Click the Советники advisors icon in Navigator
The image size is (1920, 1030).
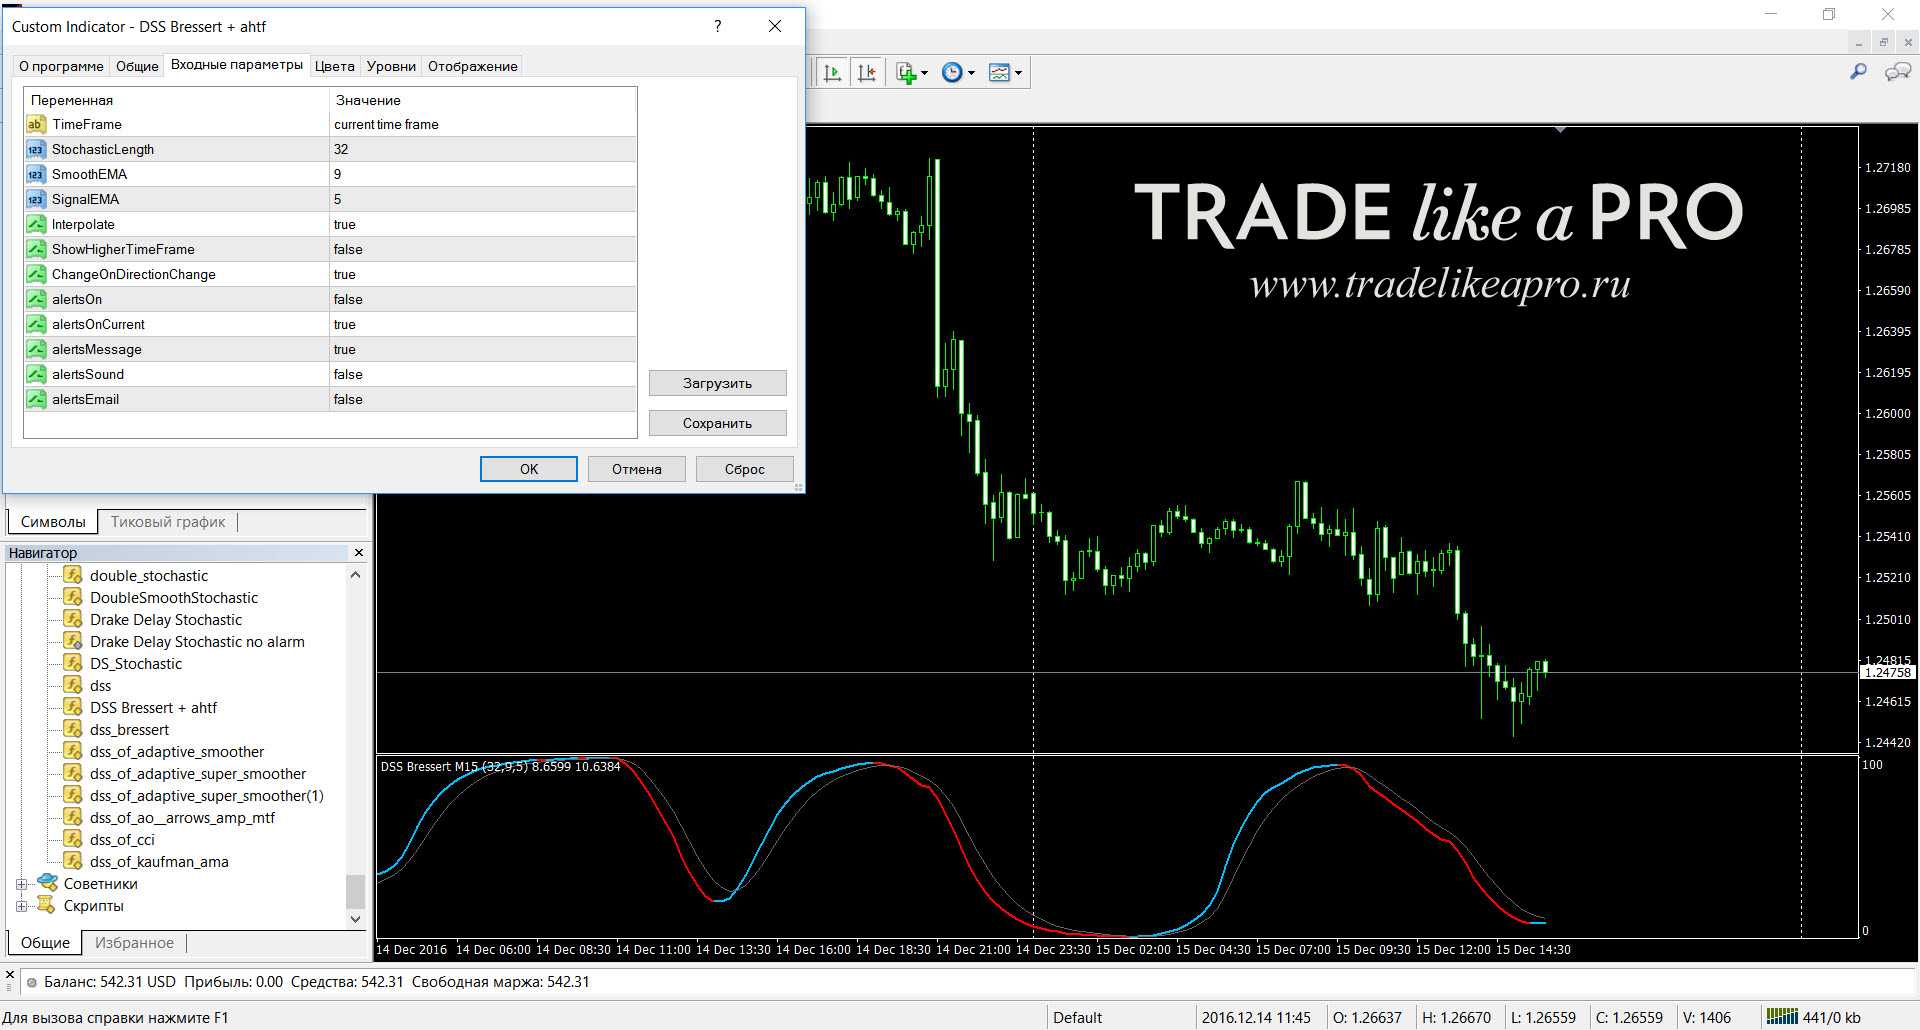pos(47,883)
